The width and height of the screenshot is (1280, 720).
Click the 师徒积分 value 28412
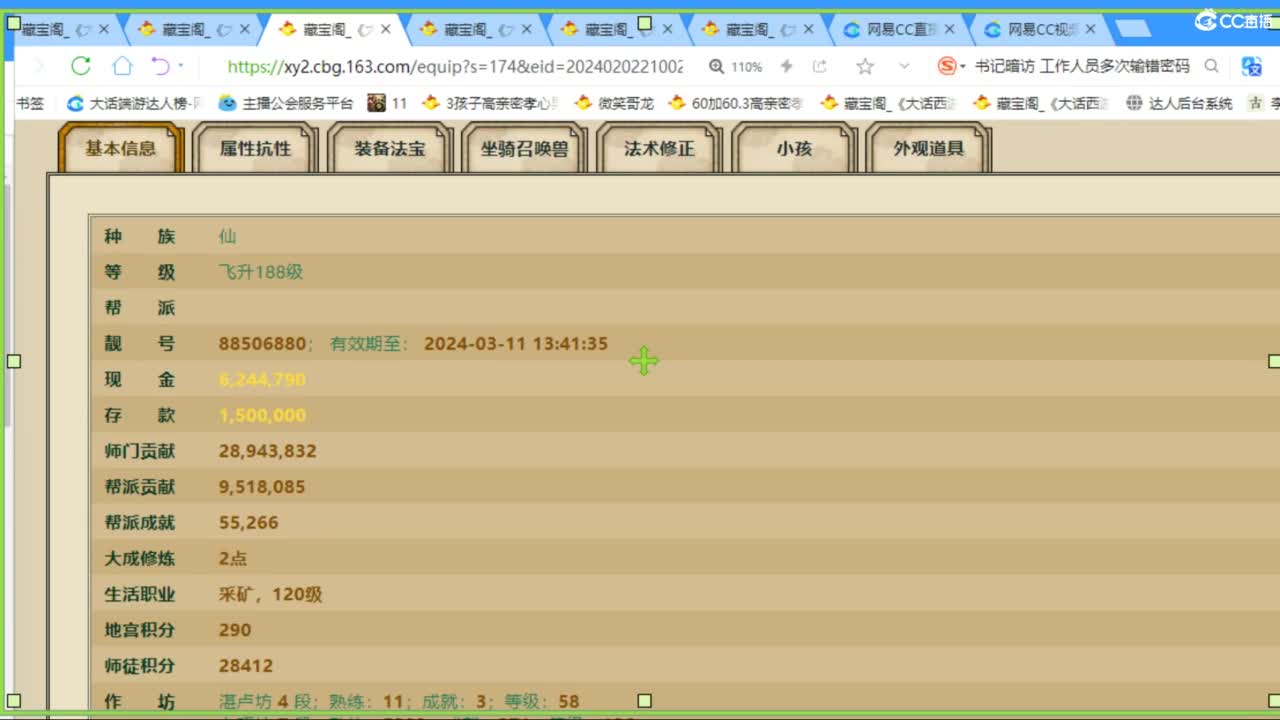[x=246, y=666]
